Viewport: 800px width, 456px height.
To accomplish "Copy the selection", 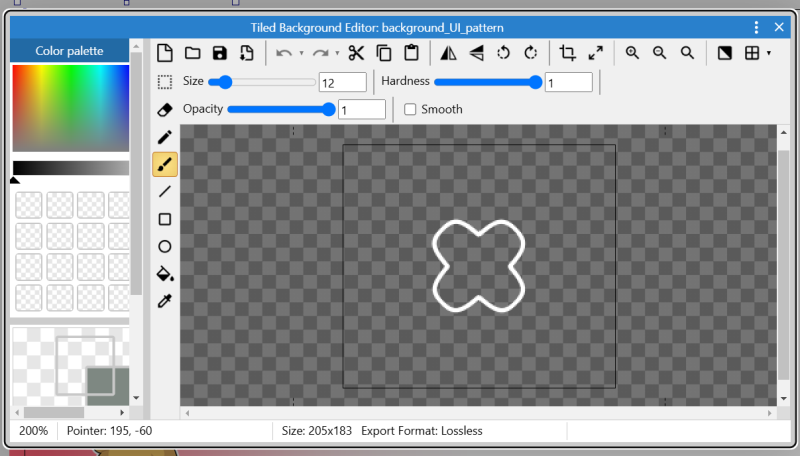I will point(384,53).
